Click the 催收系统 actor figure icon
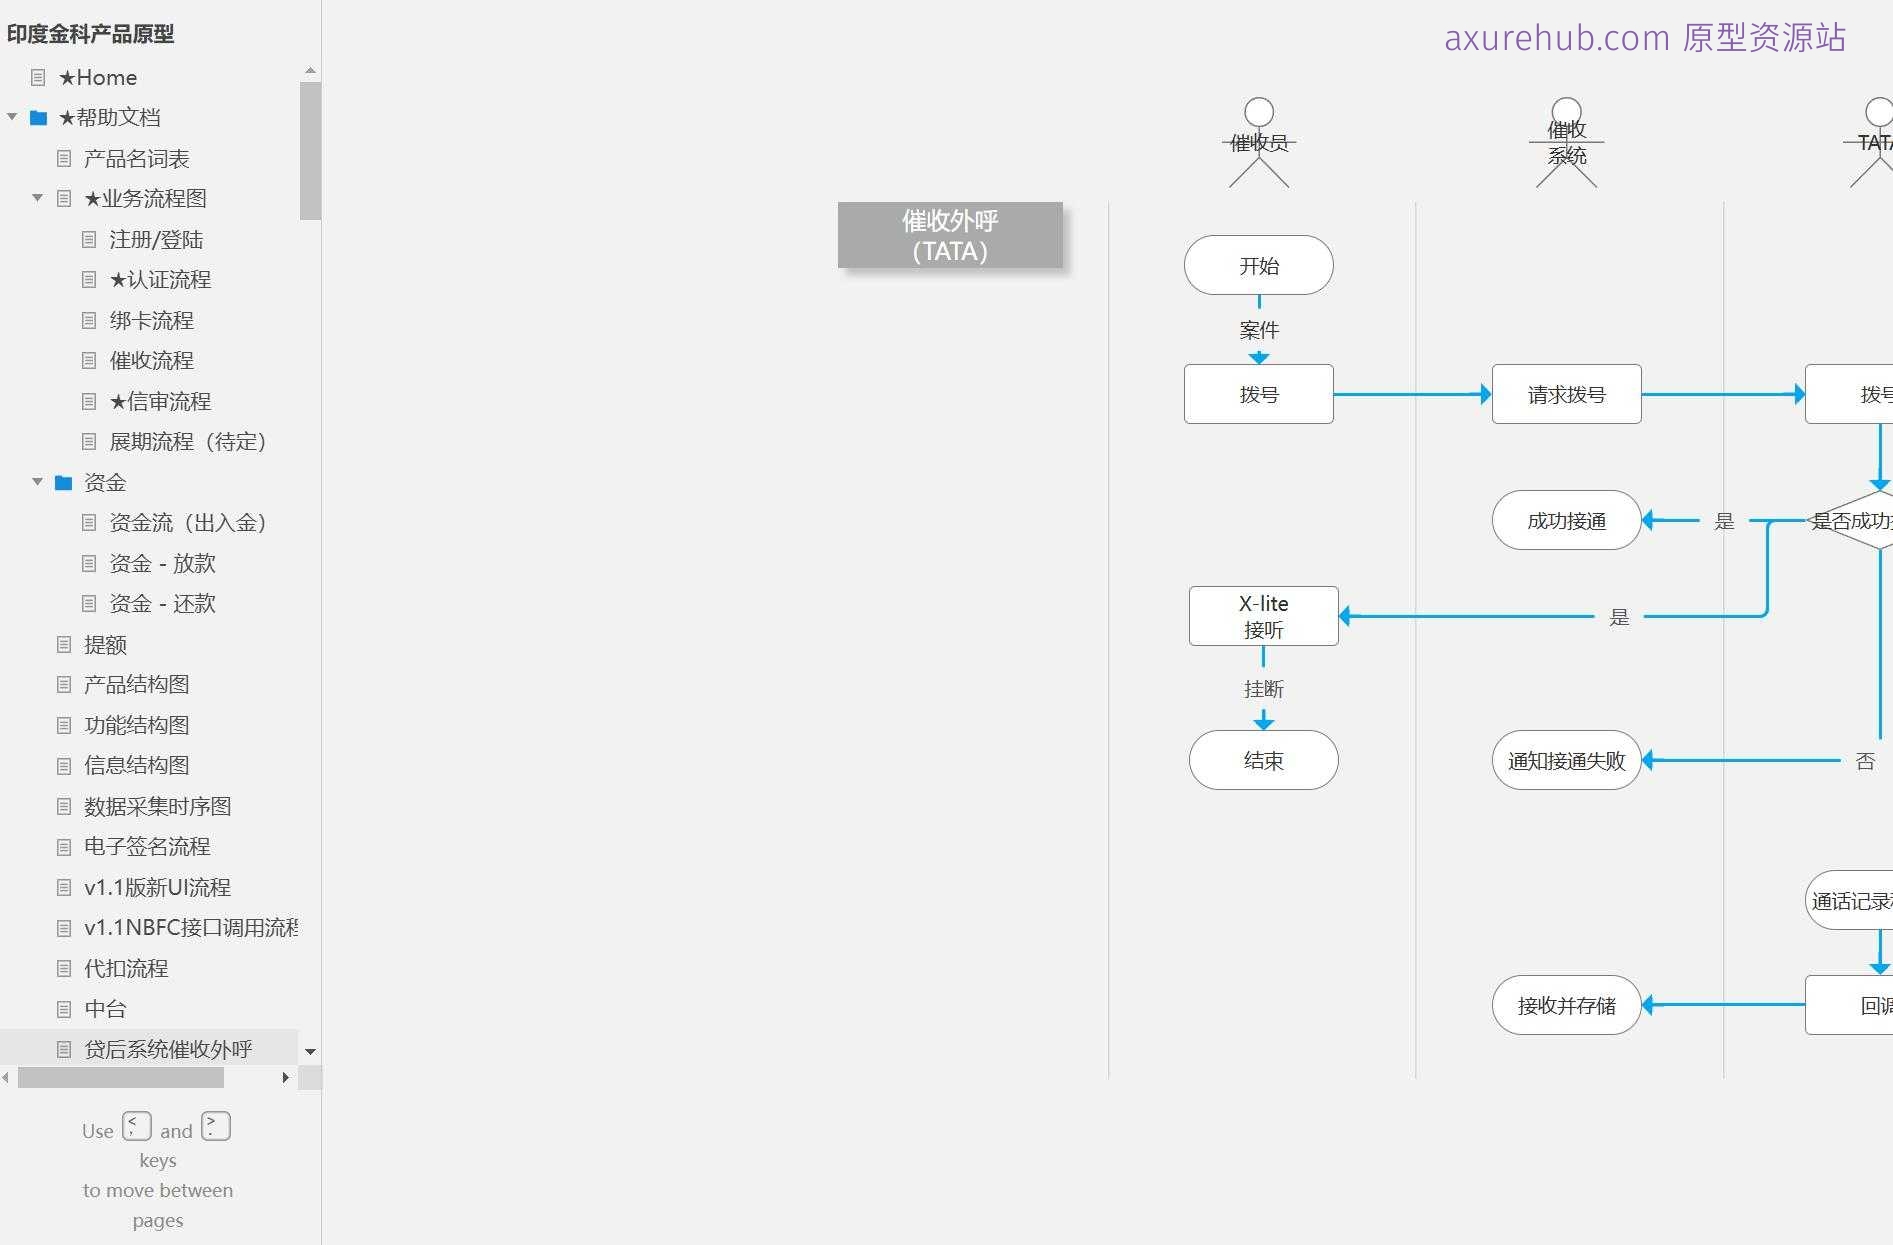 pos(1566,143)
